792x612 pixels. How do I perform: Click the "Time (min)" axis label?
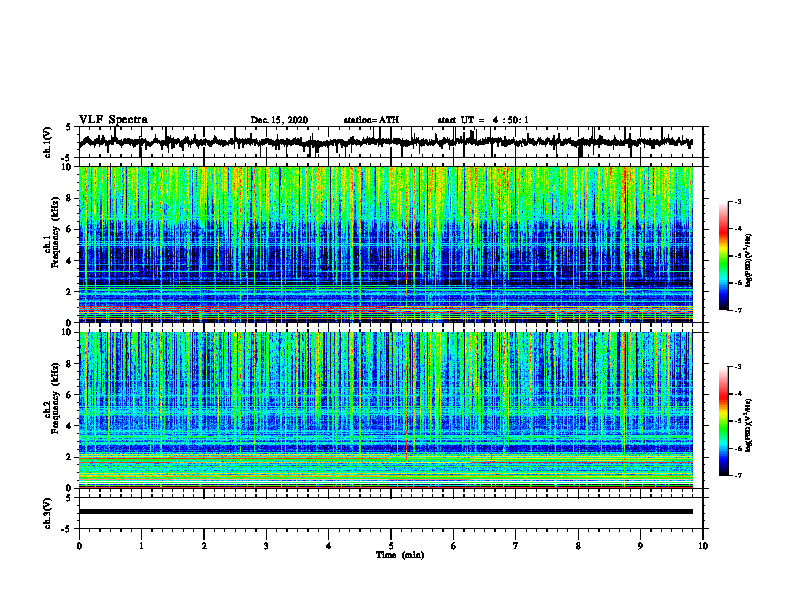pos(400,555)
